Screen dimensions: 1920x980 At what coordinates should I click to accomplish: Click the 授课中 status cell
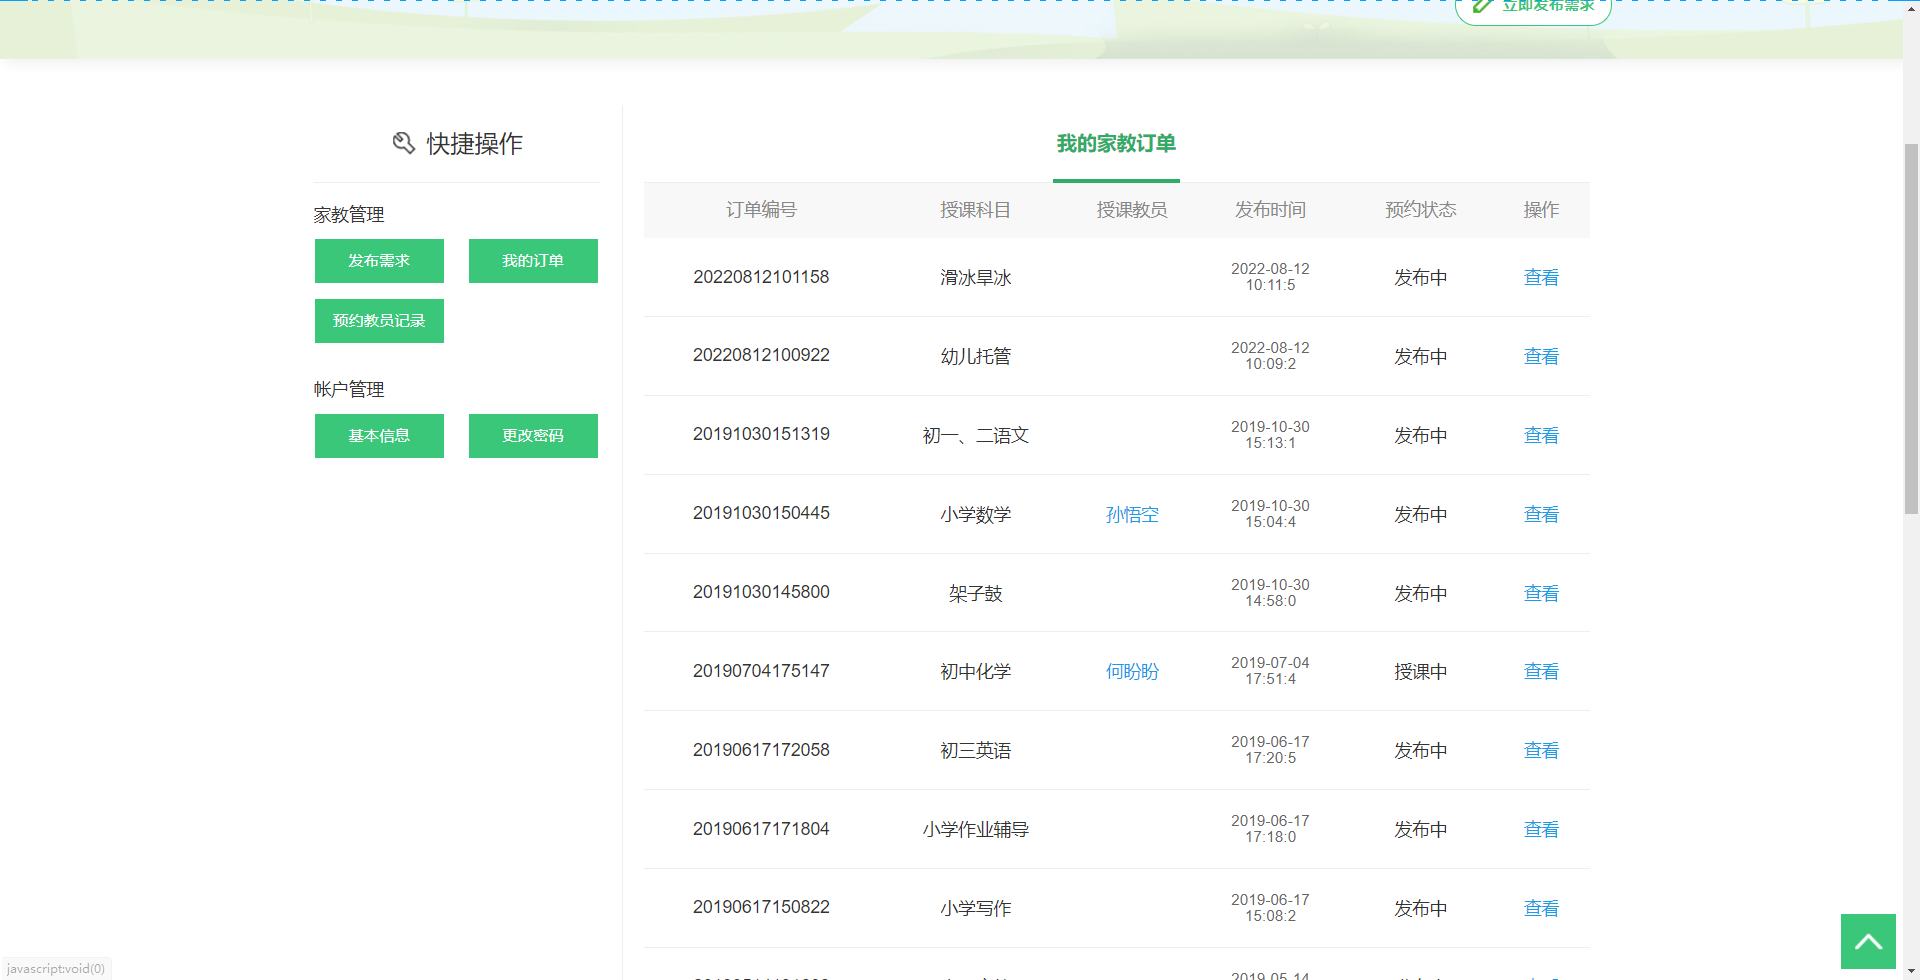pyautogui.click(x=1420, y=672)
